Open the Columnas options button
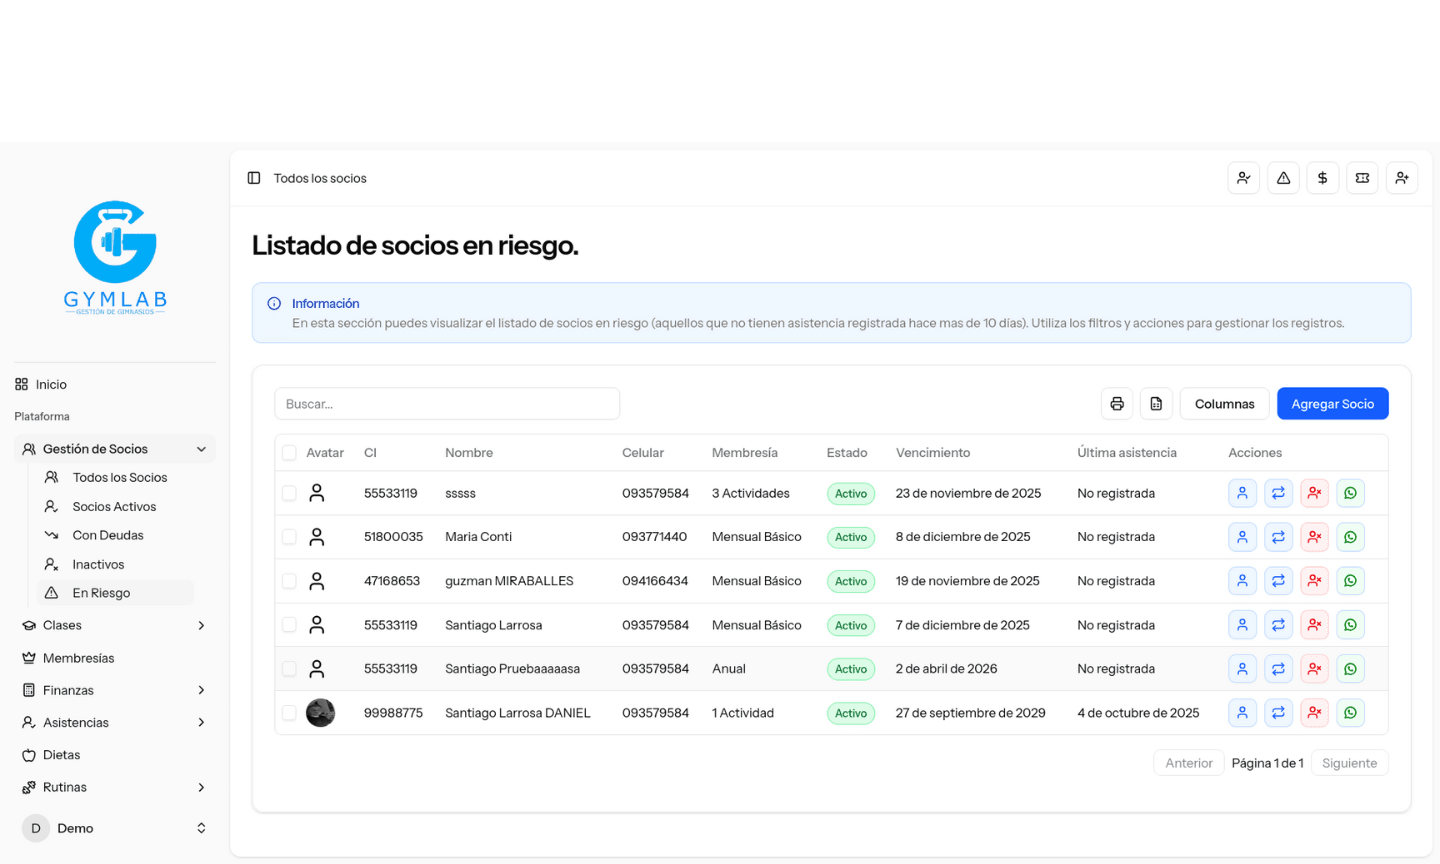Image resolution: width=1440 pixels, height=864 pixels. pyautogui.click(x=1224, y=404)
